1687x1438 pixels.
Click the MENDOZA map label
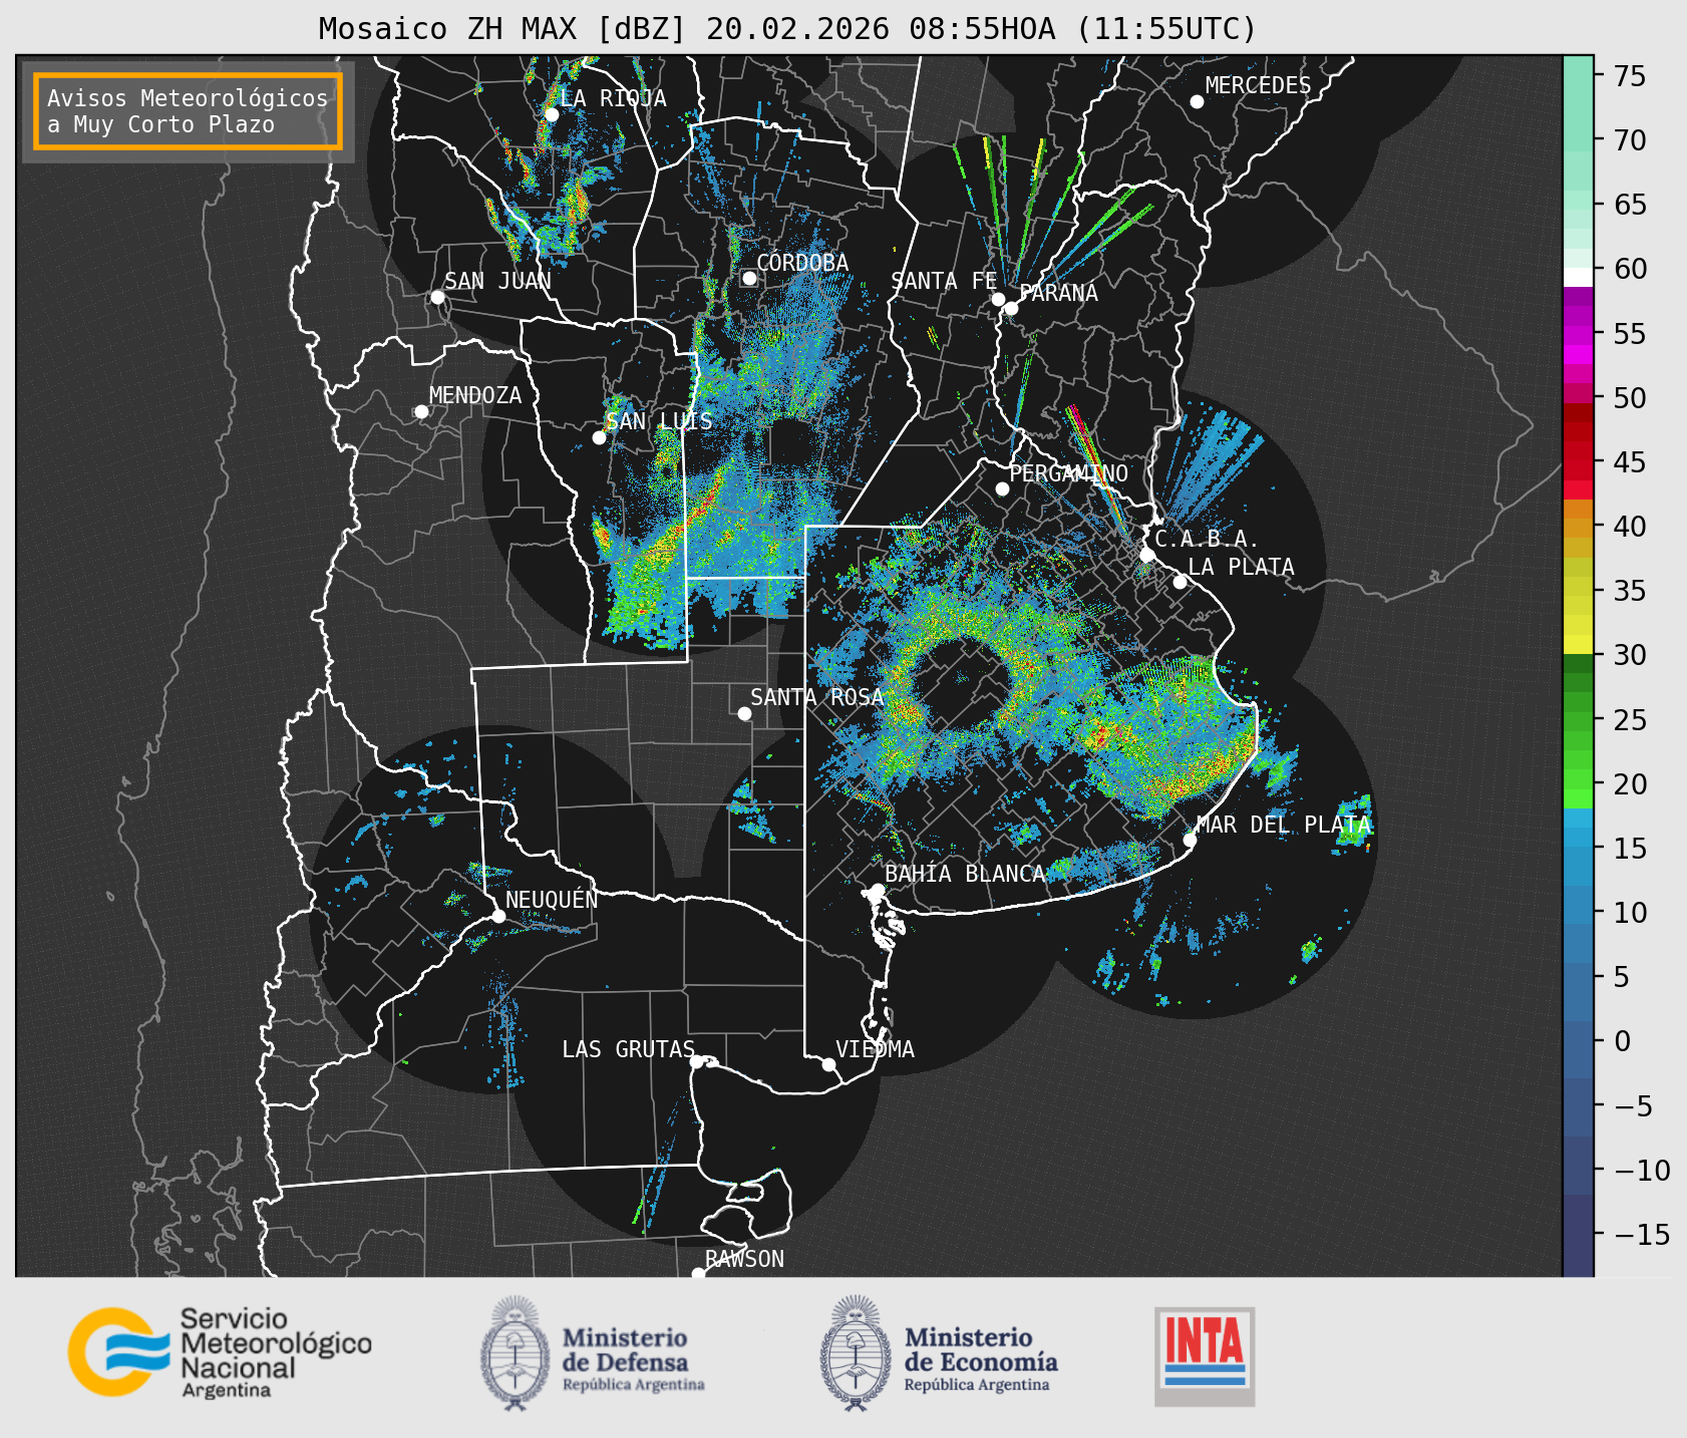[x=476, y=395]
